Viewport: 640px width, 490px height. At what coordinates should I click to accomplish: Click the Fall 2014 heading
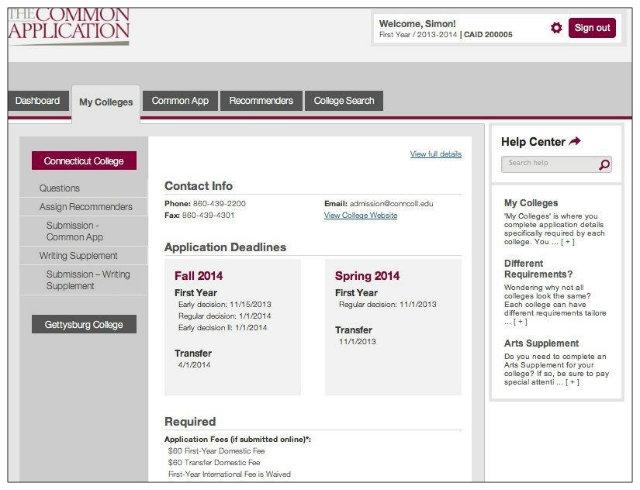(x=198, y=276)
